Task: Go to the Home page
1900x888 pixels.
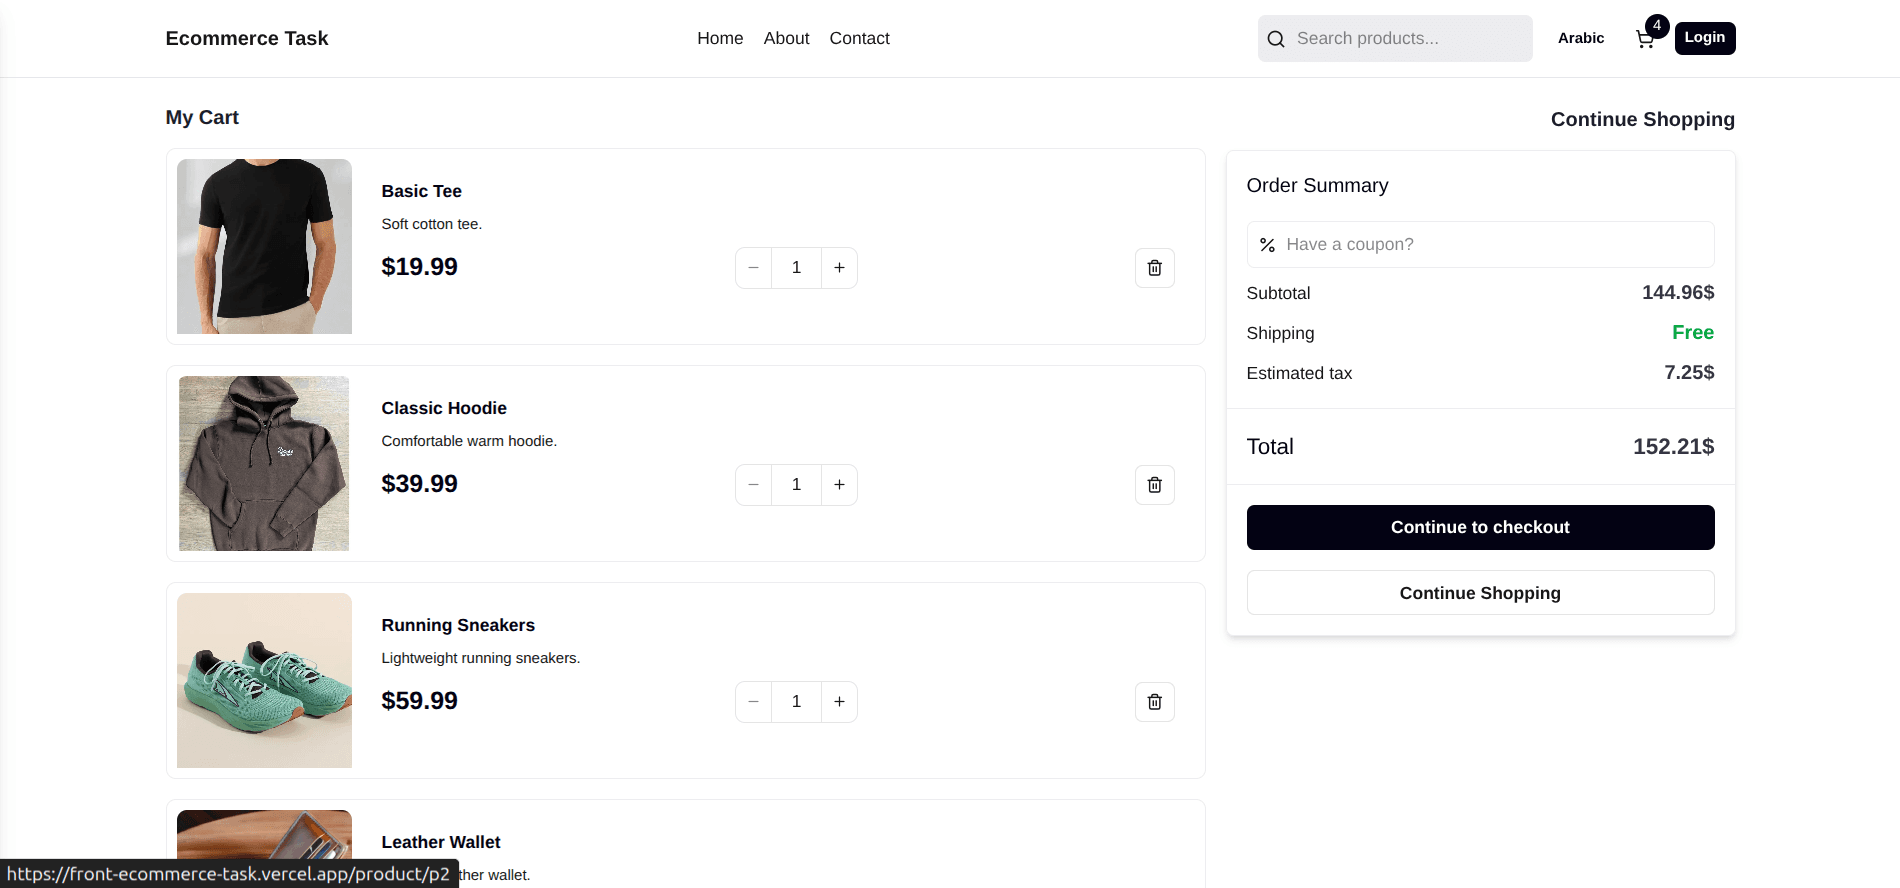Action: pyautogui.click(x=720, y=38)
